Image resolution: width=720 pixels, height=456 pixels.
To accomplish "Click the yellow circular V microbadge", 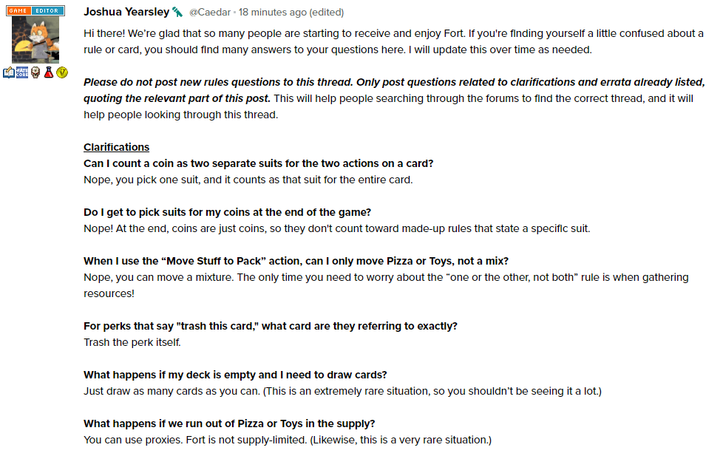I will click(x=62, y=73).
